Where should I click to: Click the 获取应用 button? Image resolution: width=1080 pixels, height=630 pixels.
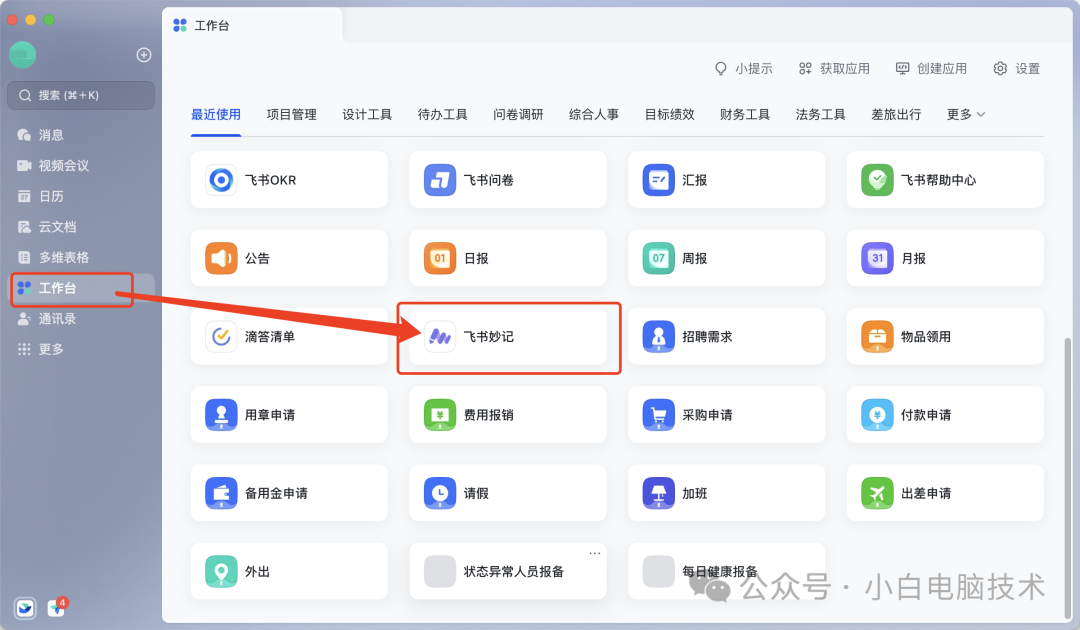click(x=834, y=68)
